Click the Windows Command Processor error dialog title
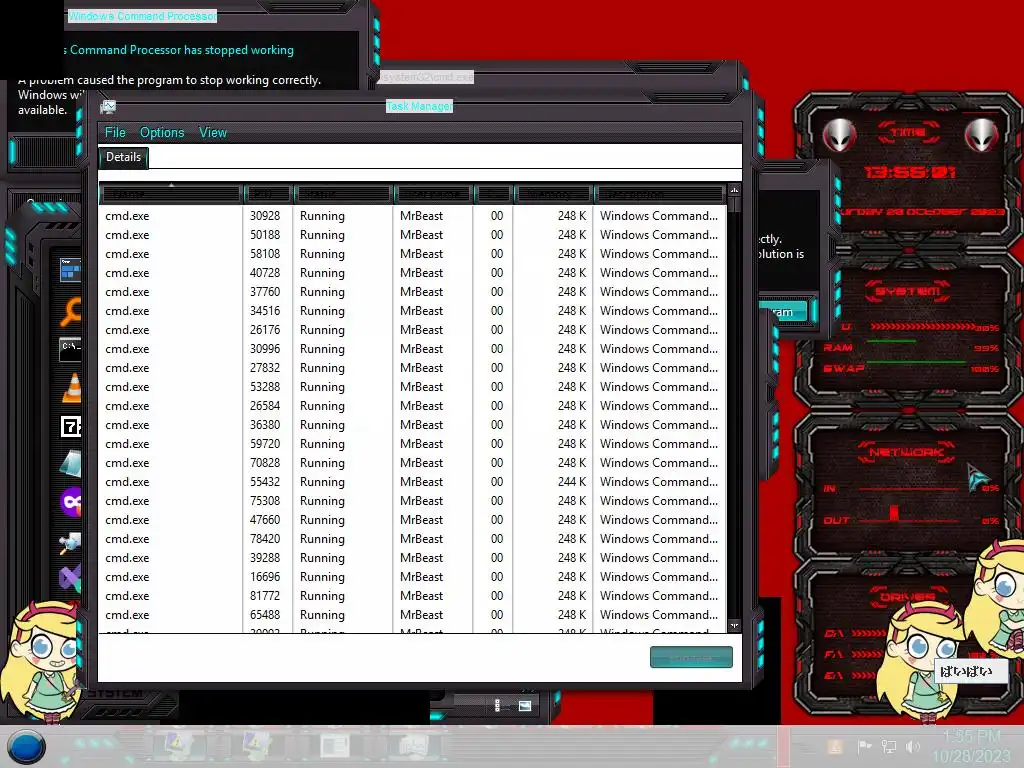 pos(142,16)
